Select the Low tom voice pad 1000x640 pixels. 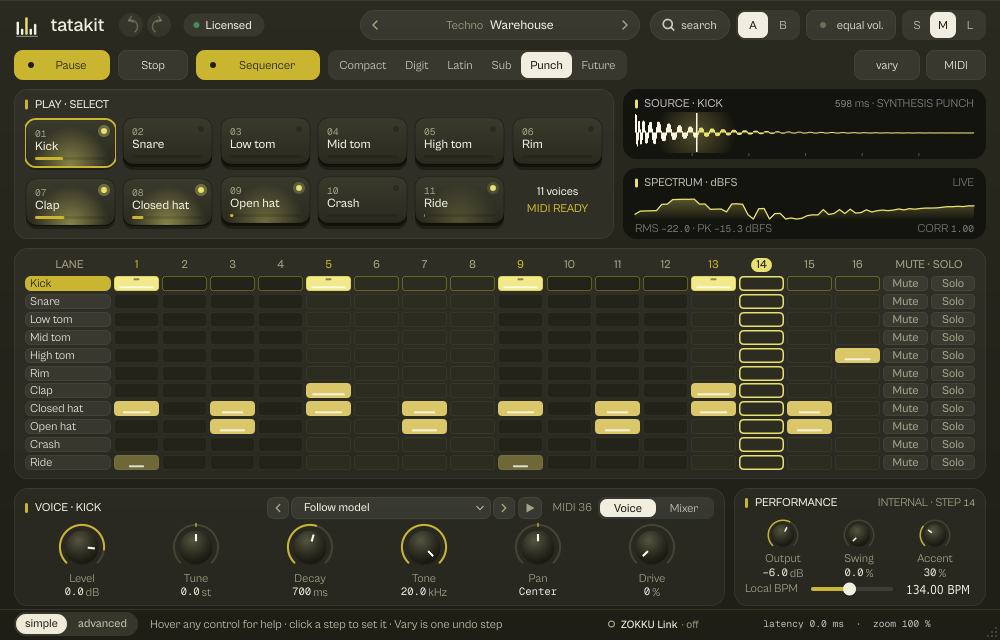(265, 143)
